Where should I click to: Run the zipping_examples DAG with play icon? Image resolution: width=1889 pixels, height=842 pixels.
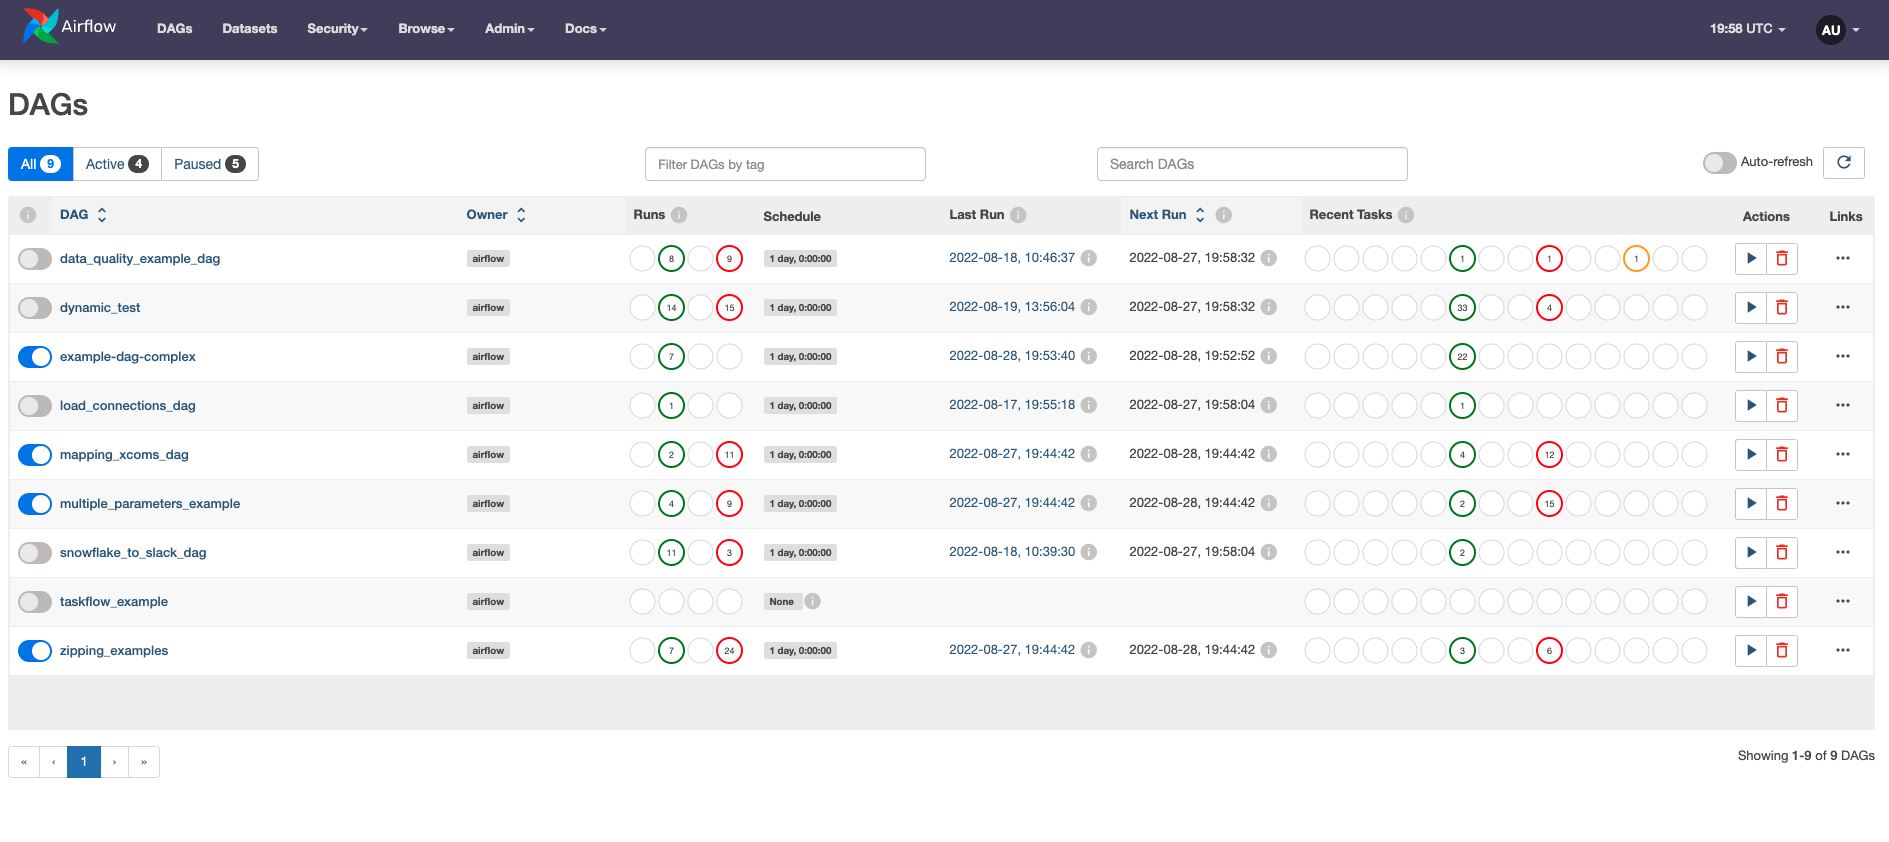(x=1750, y=651)
